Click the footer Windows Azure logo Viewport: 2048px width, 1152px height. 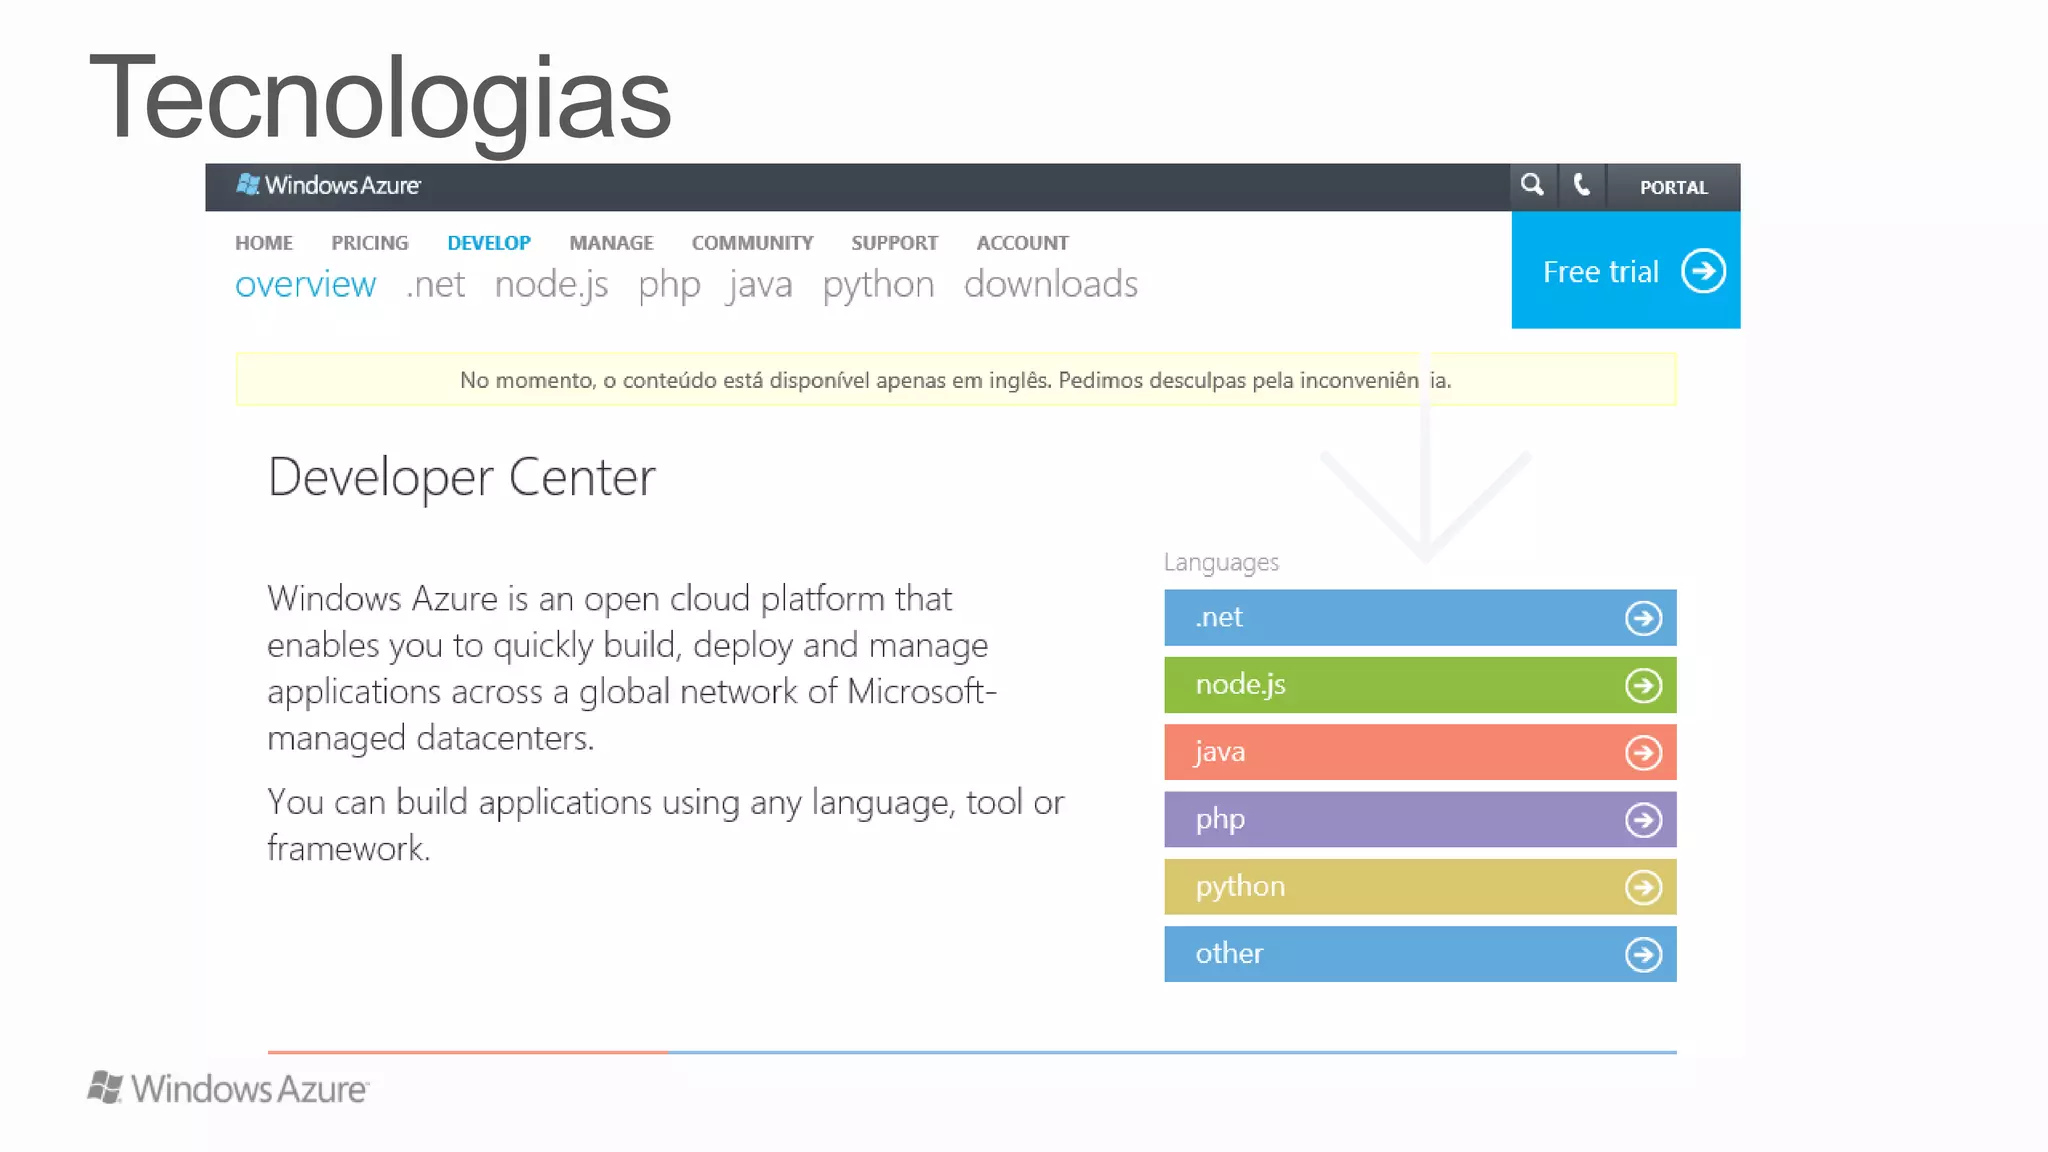point(228,1088)
